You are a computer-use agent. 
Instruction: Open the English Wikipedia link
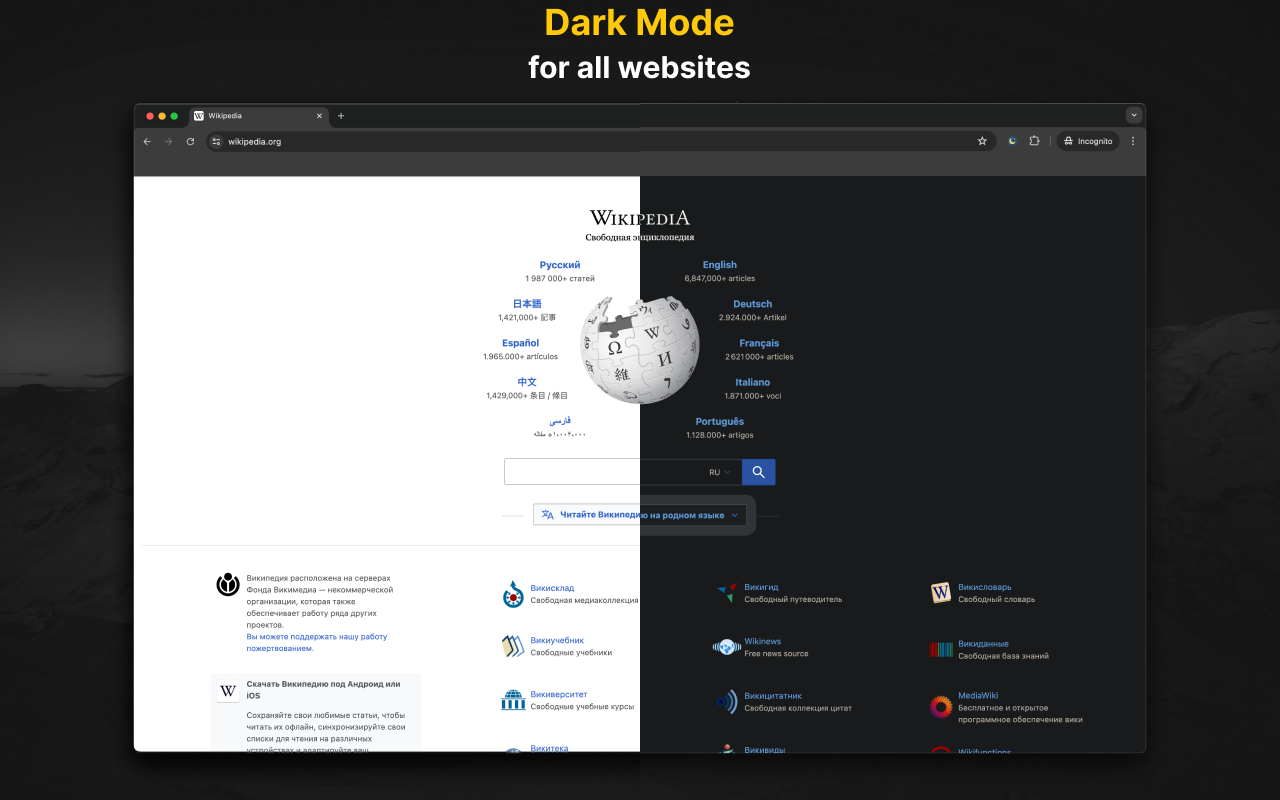719,264
